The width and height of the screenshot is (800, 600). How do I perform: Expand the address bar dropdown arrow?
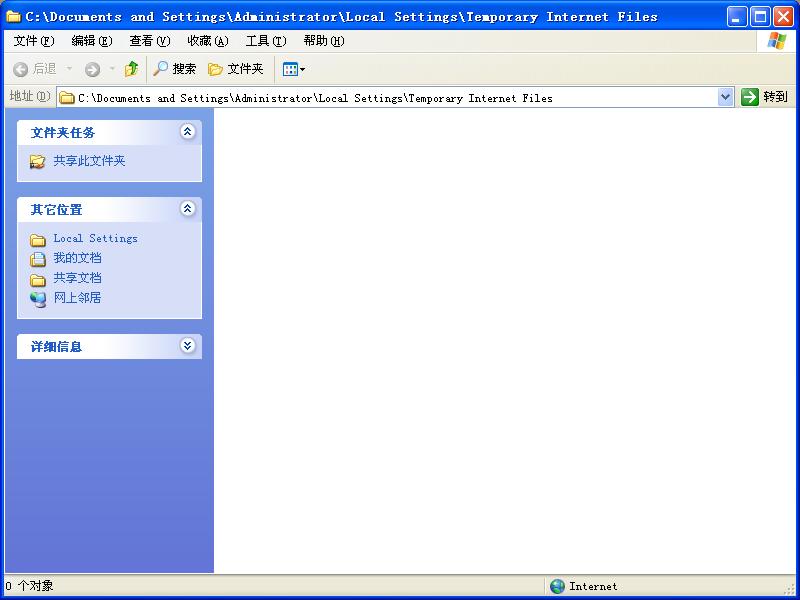[x=725, y=96]
